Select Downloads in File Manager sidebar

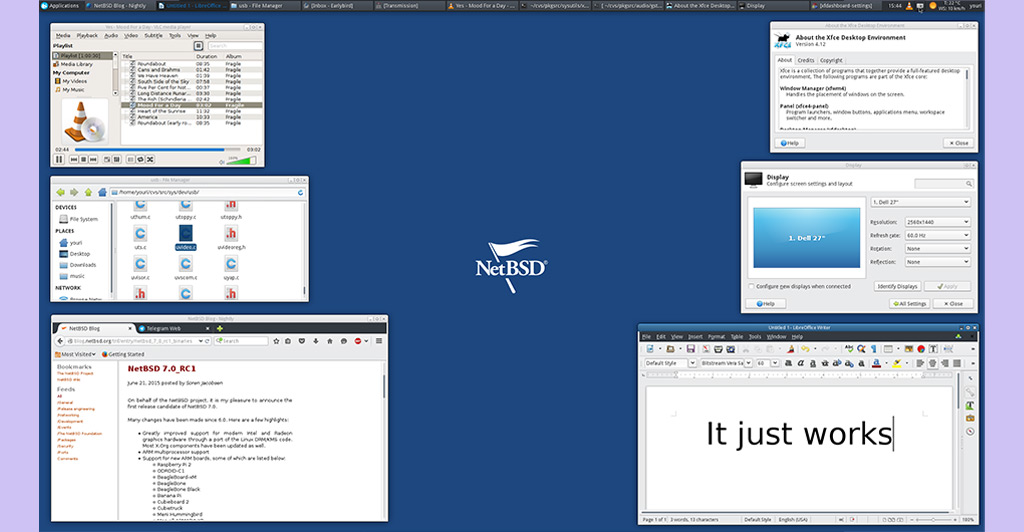tap(82, 264)
